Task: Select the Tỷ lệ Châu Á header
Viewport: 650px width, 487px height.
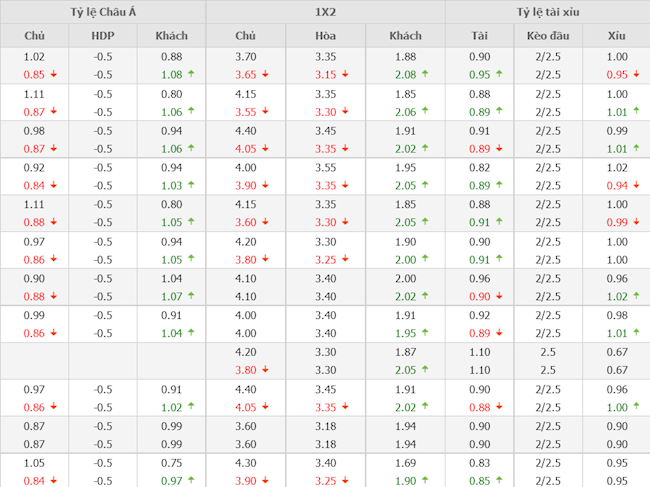Action: tap(103, 12)
